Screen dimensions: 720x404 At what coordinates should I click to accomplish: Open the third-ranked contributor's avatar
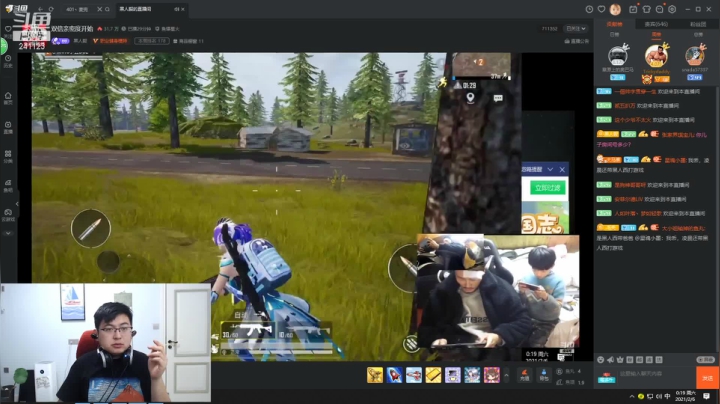695,56
